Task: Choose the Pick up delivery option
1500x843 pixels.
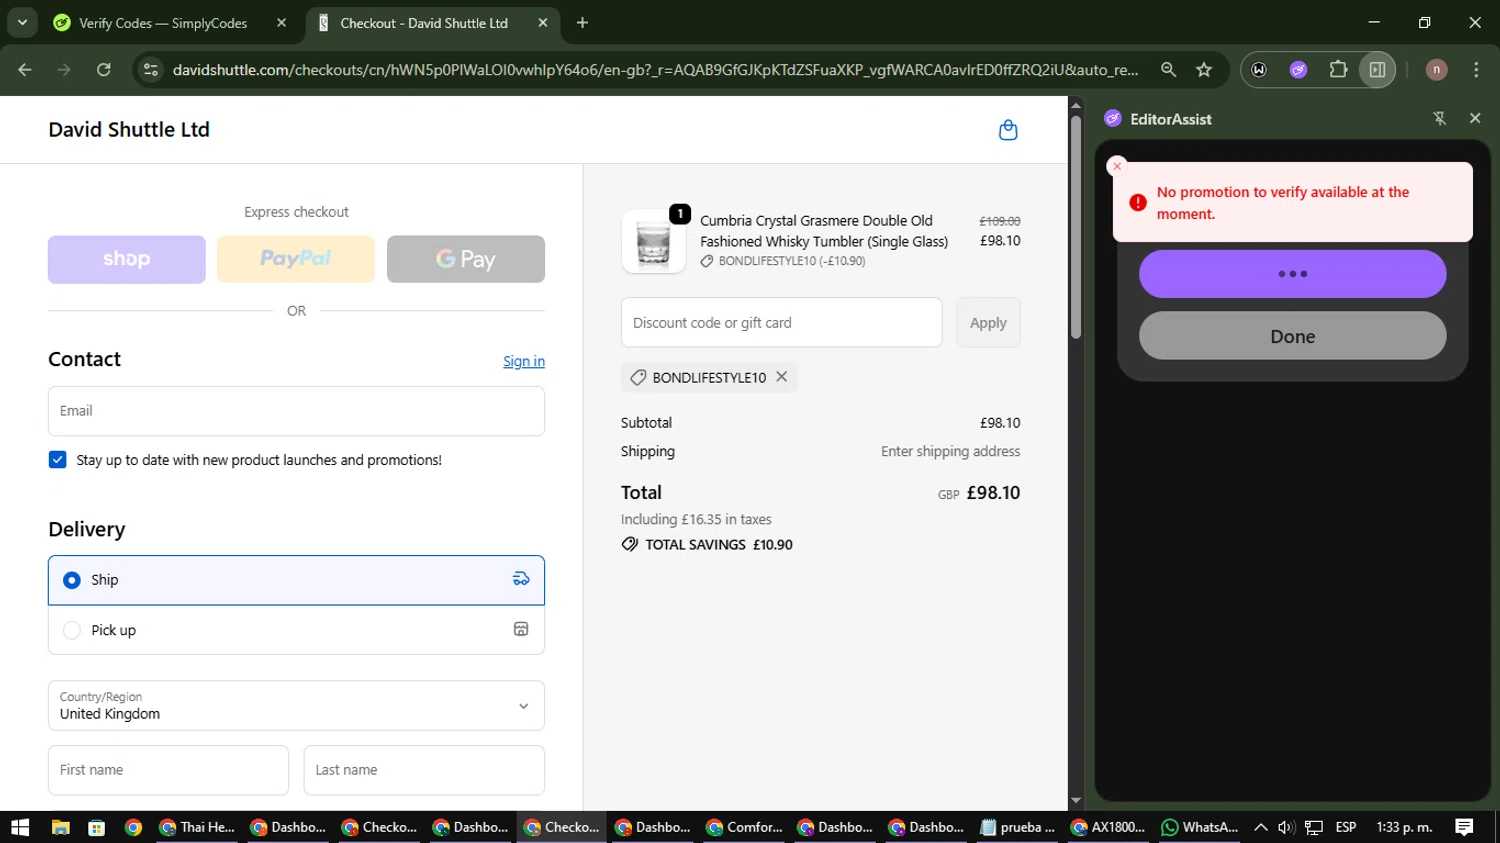Action: (x=72, y=630)
